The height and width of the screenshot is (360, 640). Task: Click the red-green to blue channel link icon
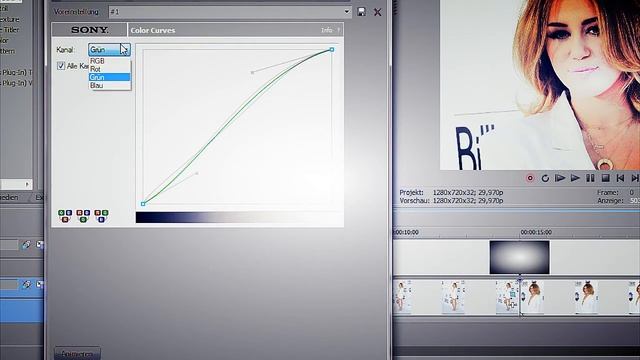(101, 216)
